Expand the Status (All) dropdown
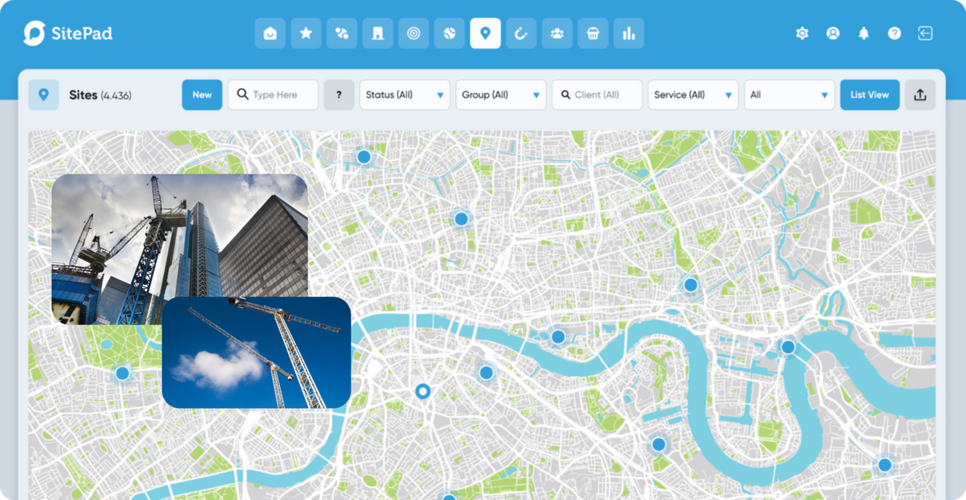This screenshot has height=500, width=966. coord(404,95)
